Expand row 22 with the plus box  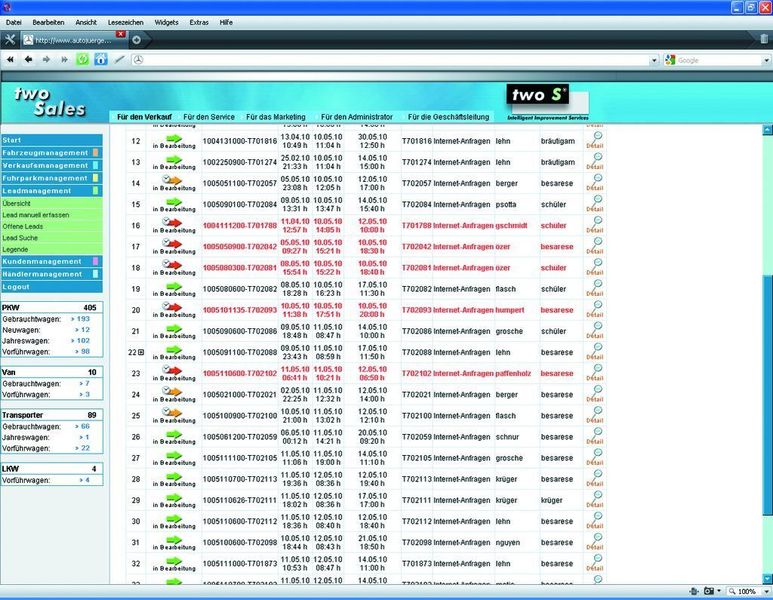click(141, 353)
